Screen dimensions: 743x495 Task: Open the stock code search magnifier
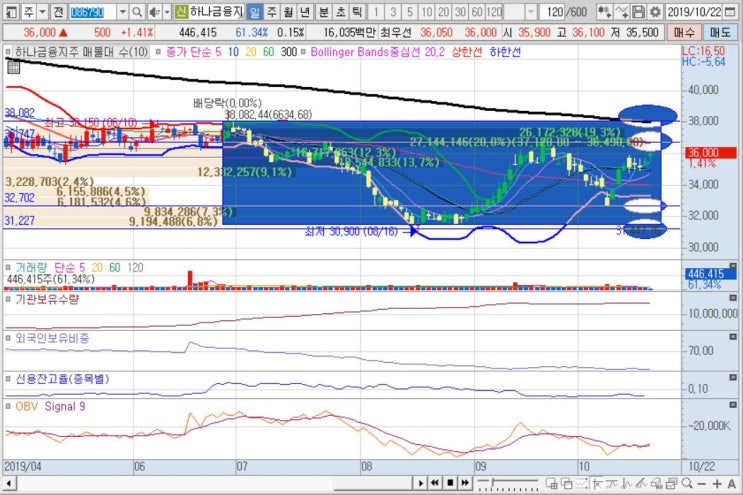point(137,11)
